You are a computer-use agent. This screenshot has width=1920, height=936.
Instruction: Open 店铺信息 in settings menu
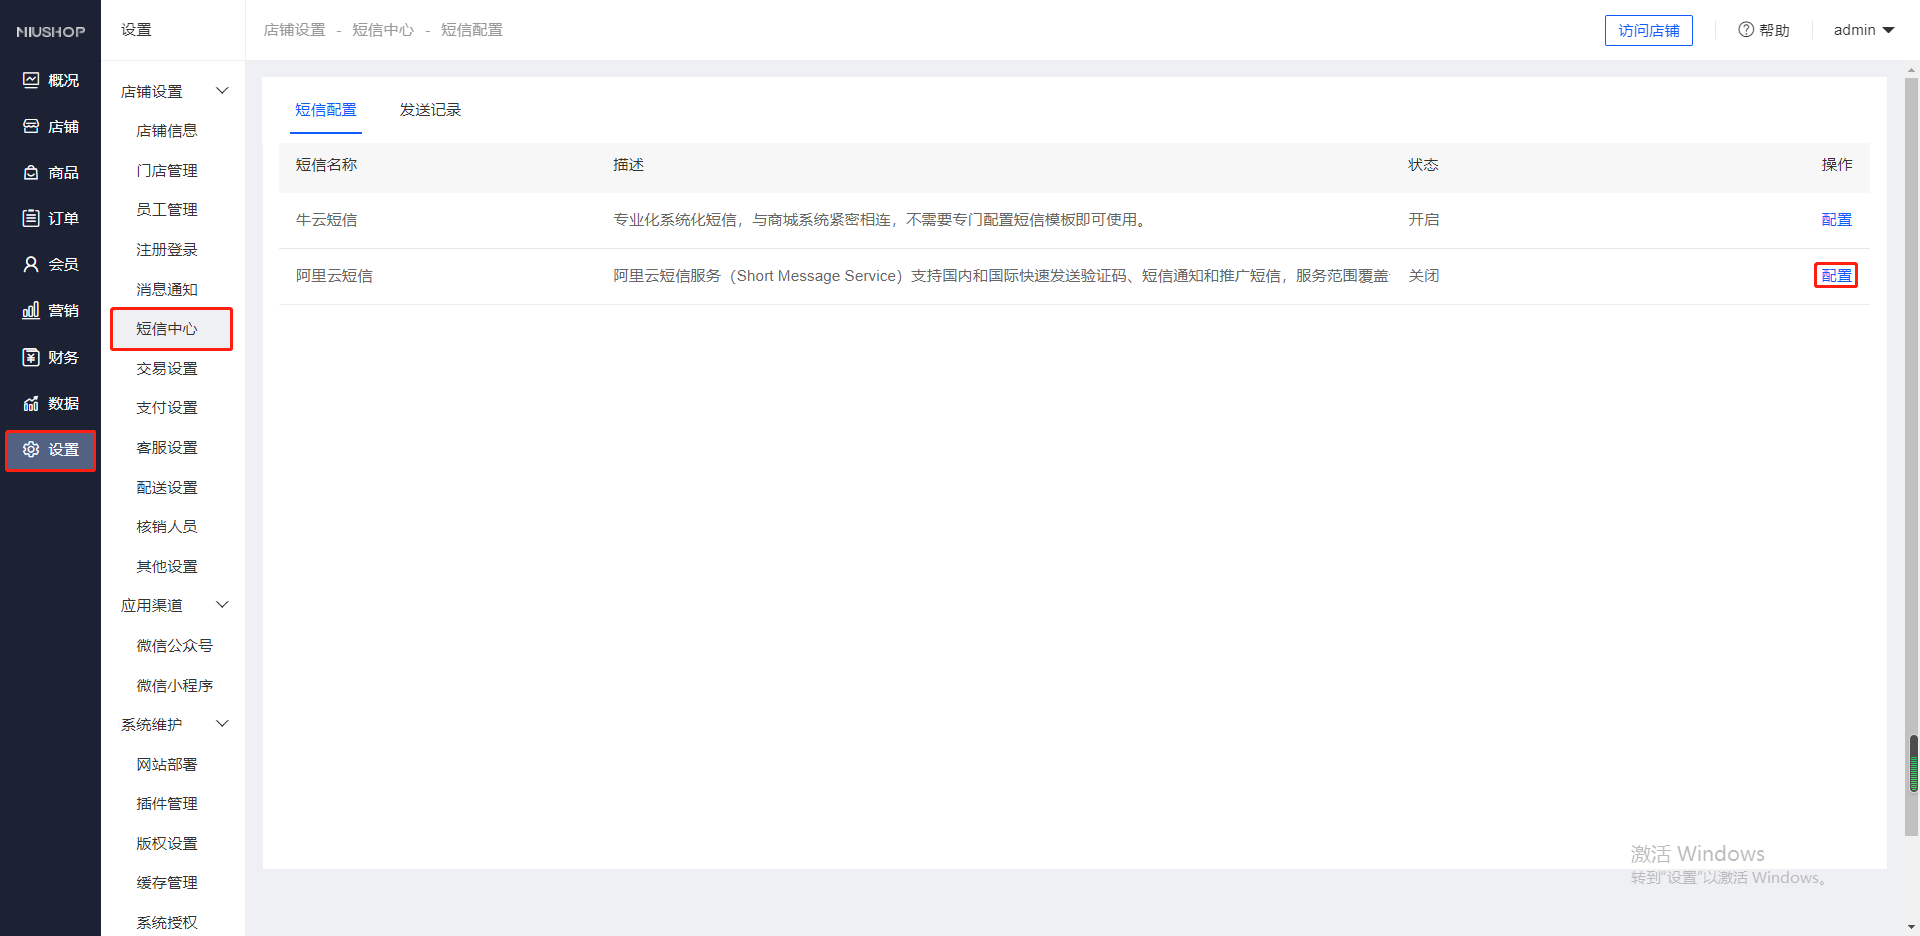pyautogui.click(x=167, y=131)
